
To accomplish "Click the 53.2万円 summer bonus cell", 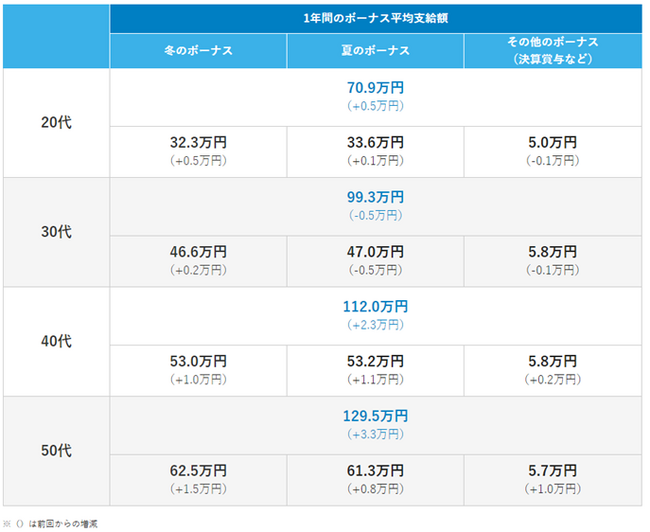I will pos(375,361).
